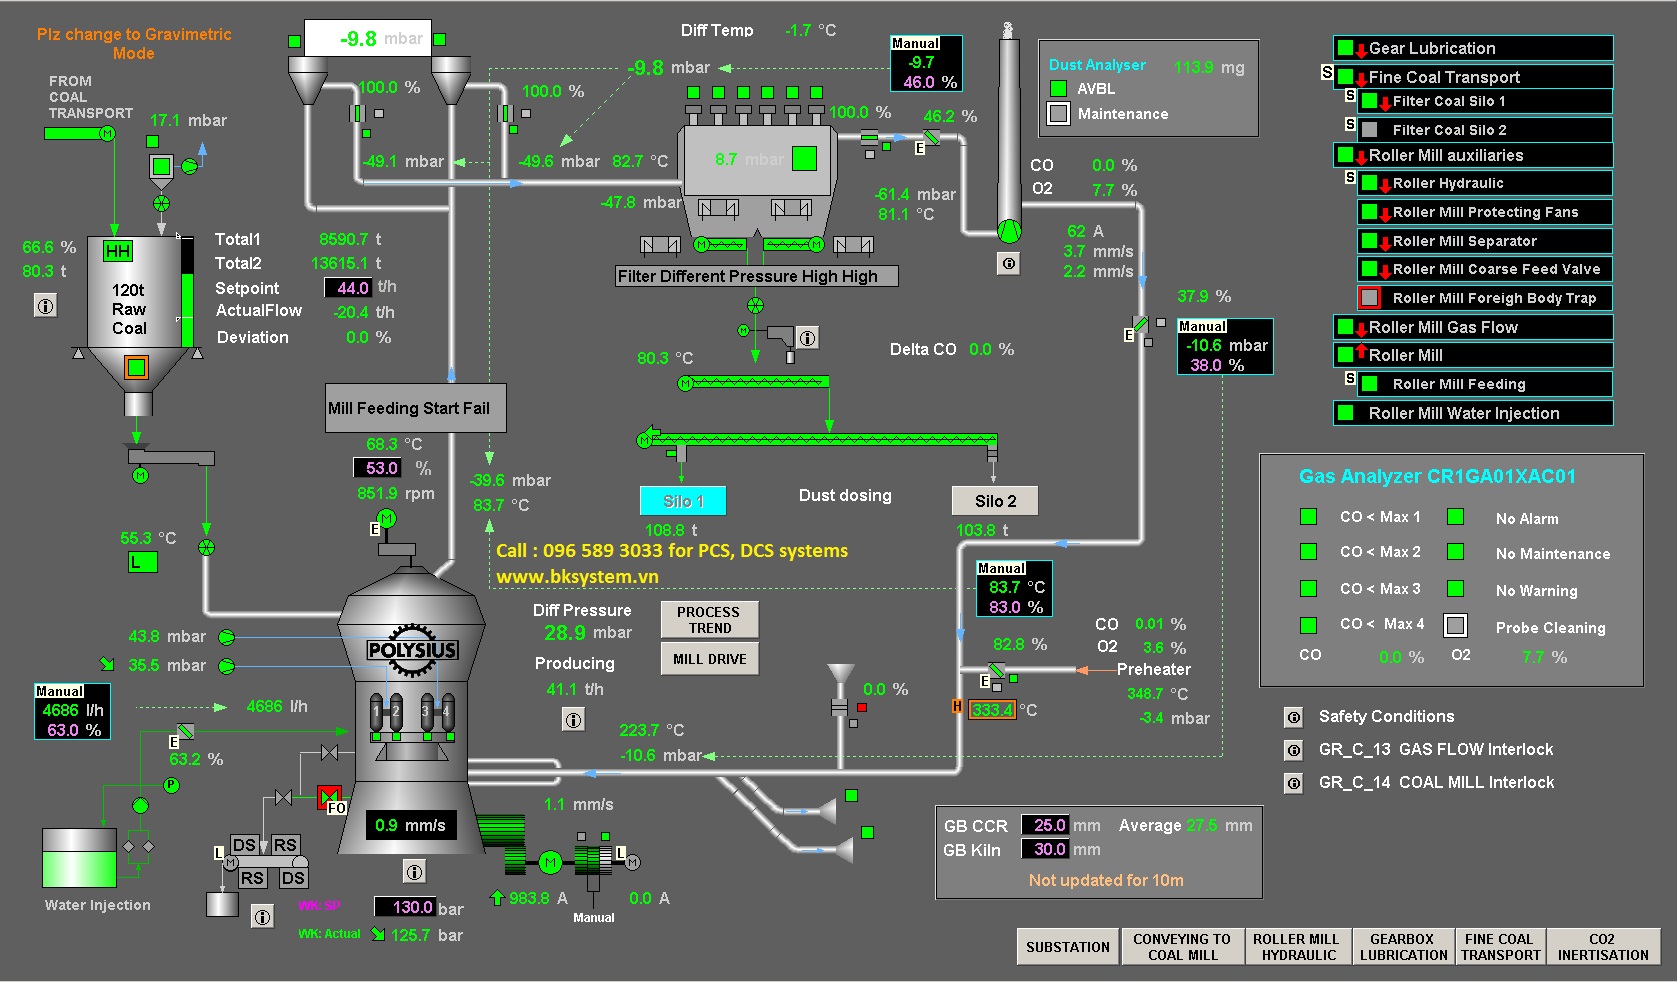Select the Silo 1 button
Viewport: 1677px width, 983px height.
[x=683, y=501]
